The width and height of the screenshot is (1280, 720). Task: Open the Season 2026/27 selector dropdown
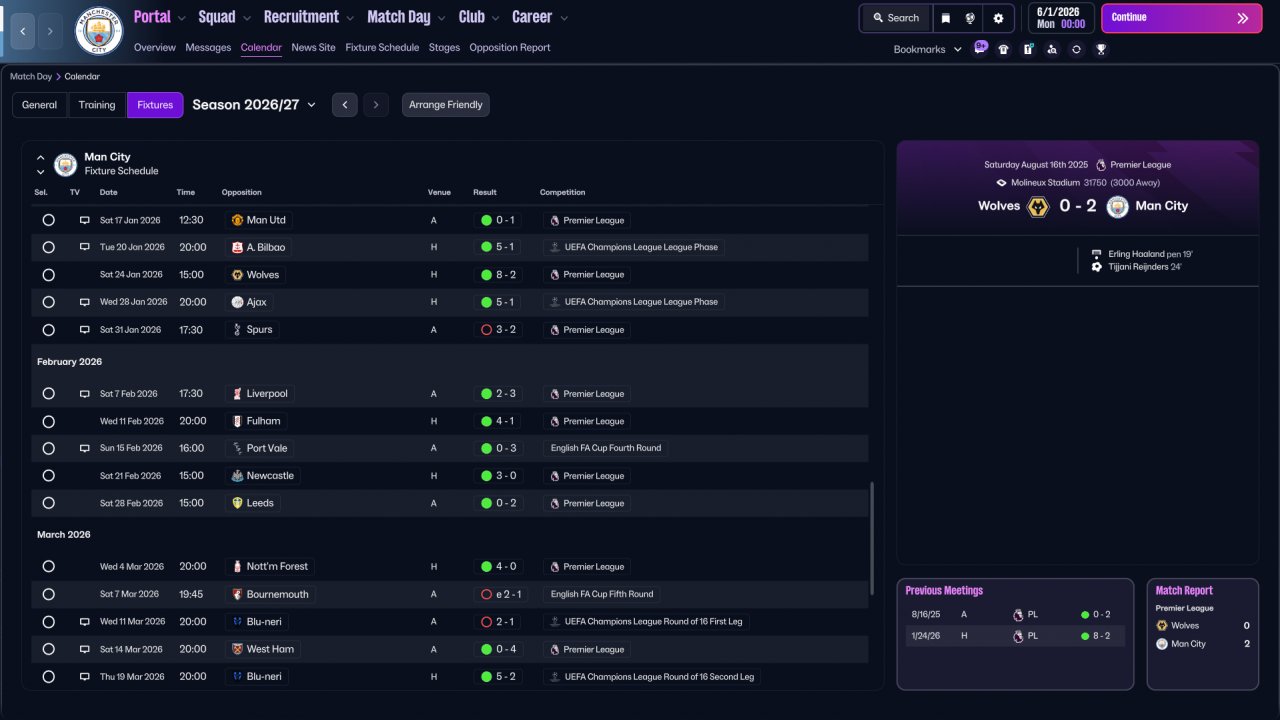coord(254,105)
